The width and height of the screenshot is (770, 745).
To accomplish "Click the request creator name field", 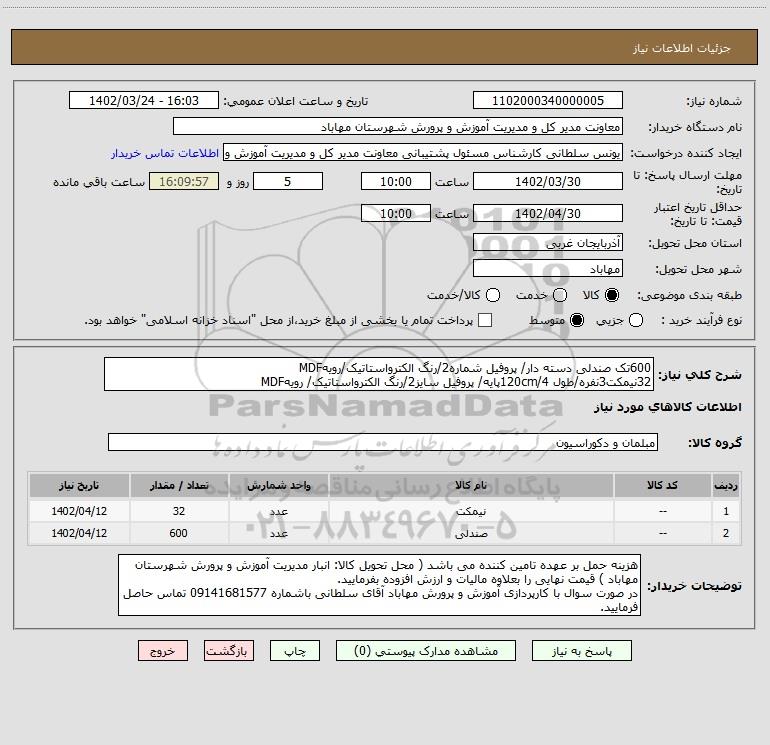I will (423, 152).
